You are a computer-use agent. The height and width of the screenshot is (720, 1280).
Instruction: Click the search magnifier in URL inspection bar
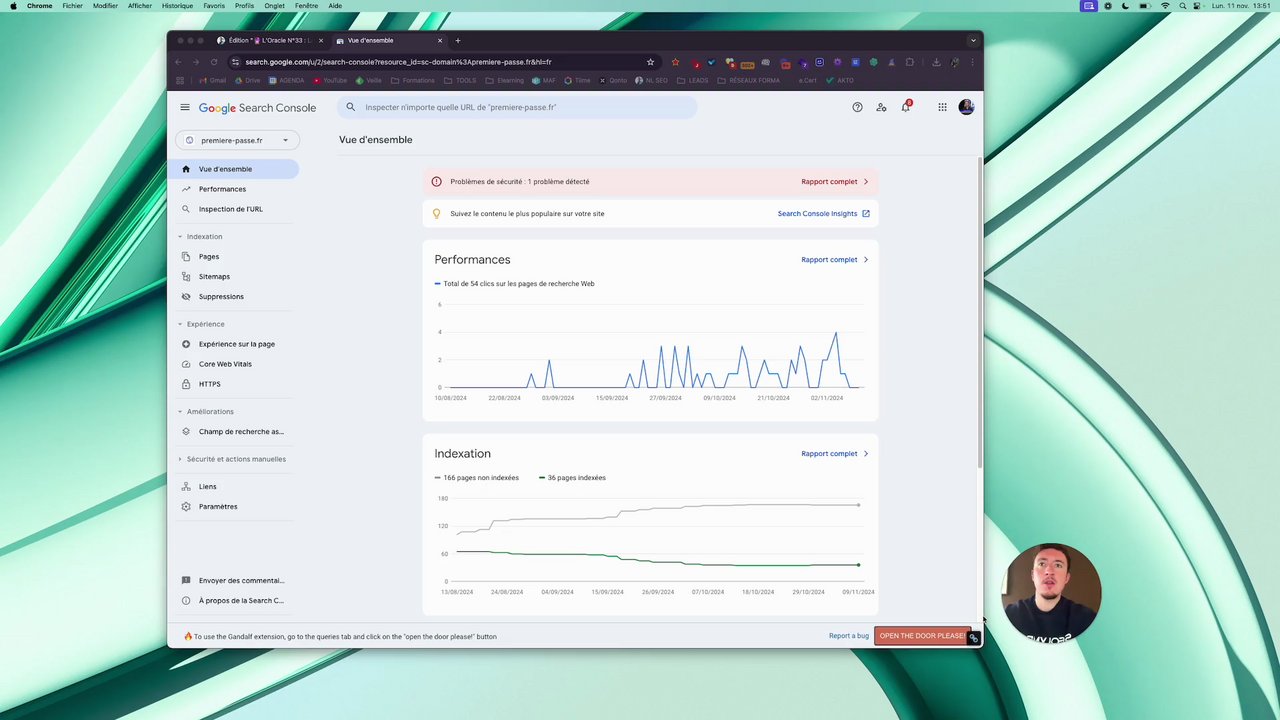351,107
